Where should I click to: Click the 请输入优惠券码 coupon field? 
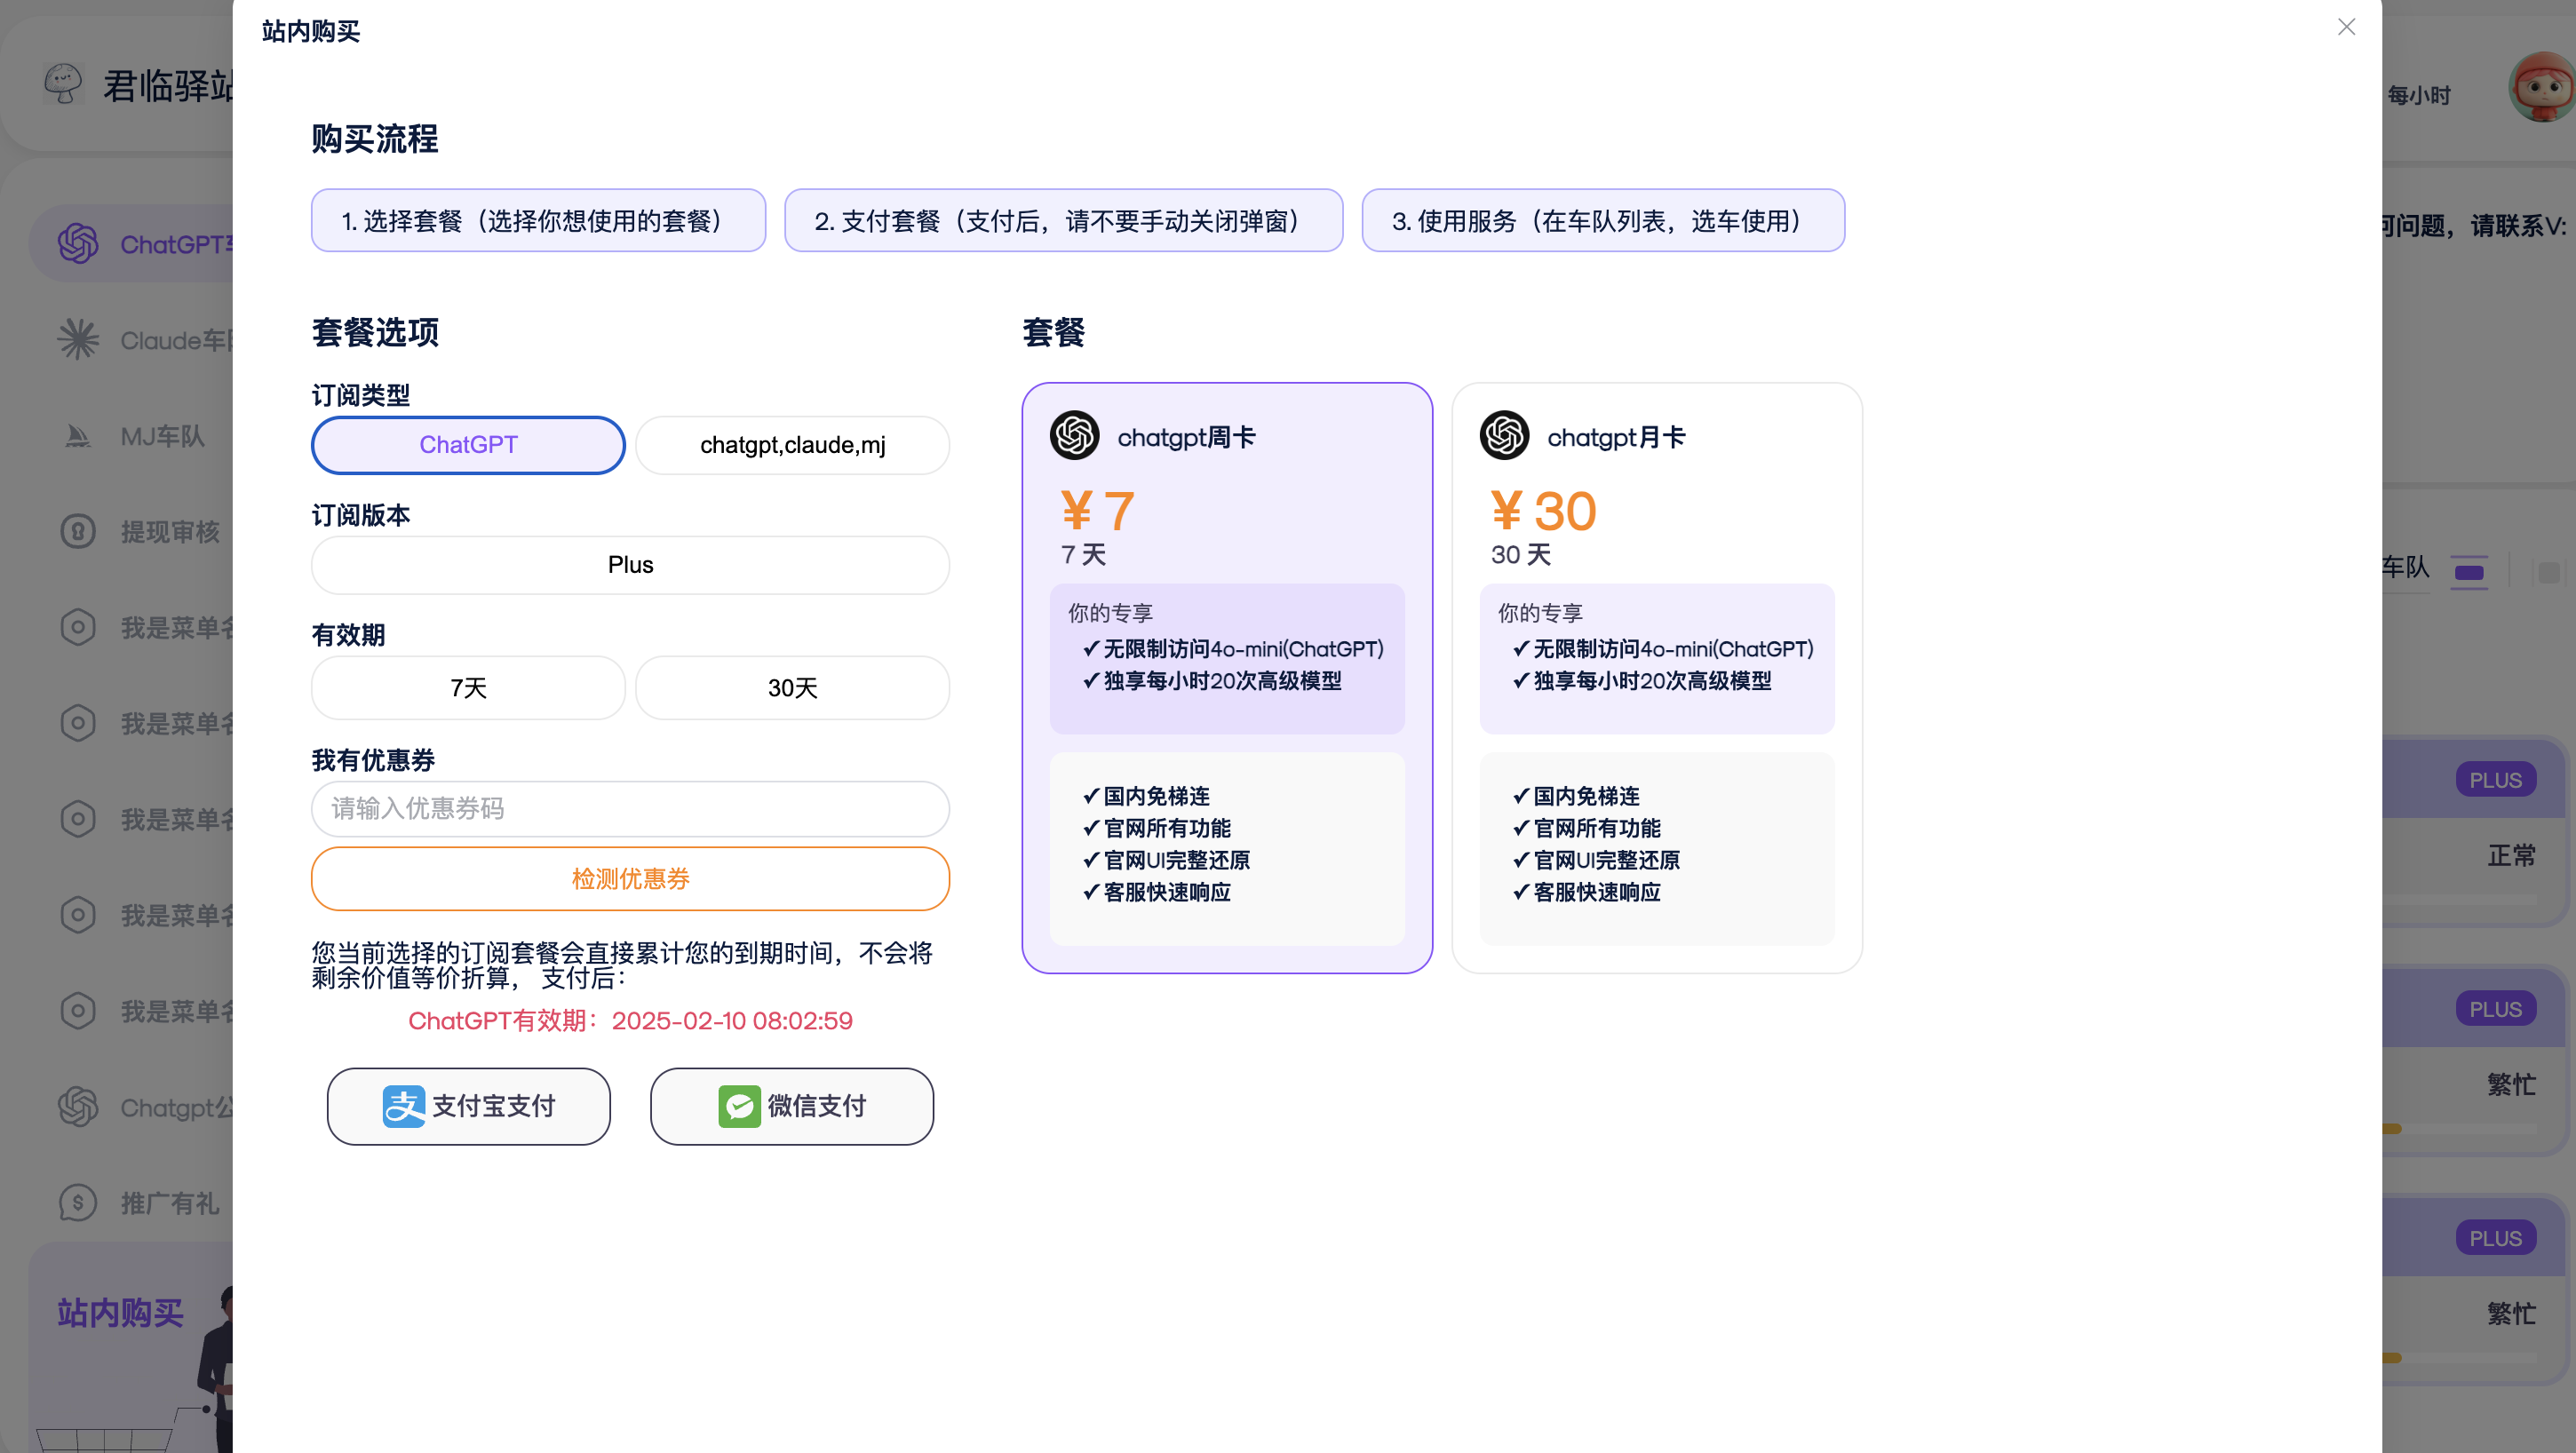630,808
